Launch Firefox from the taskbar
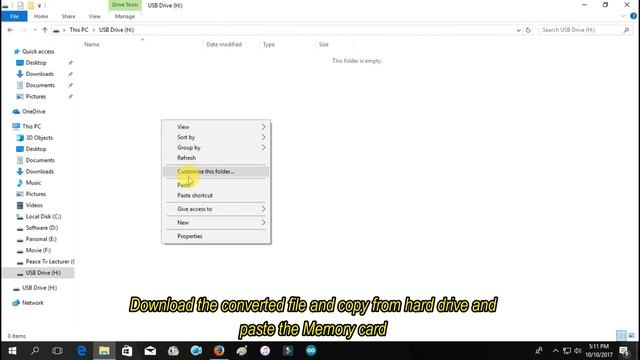640x360 pixels. click(x=219, y=351)
